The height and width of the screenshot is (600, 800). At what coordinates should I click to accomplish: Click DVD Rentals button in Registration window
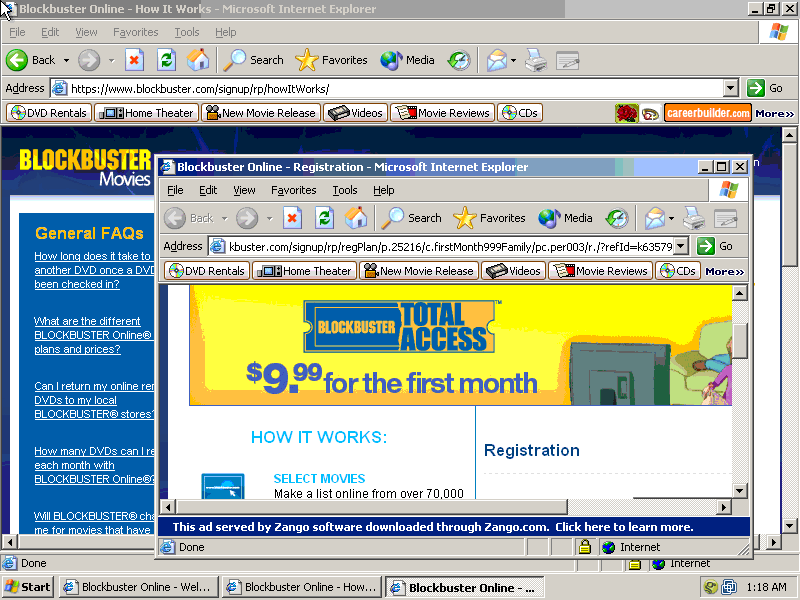[x=207, y=271]
